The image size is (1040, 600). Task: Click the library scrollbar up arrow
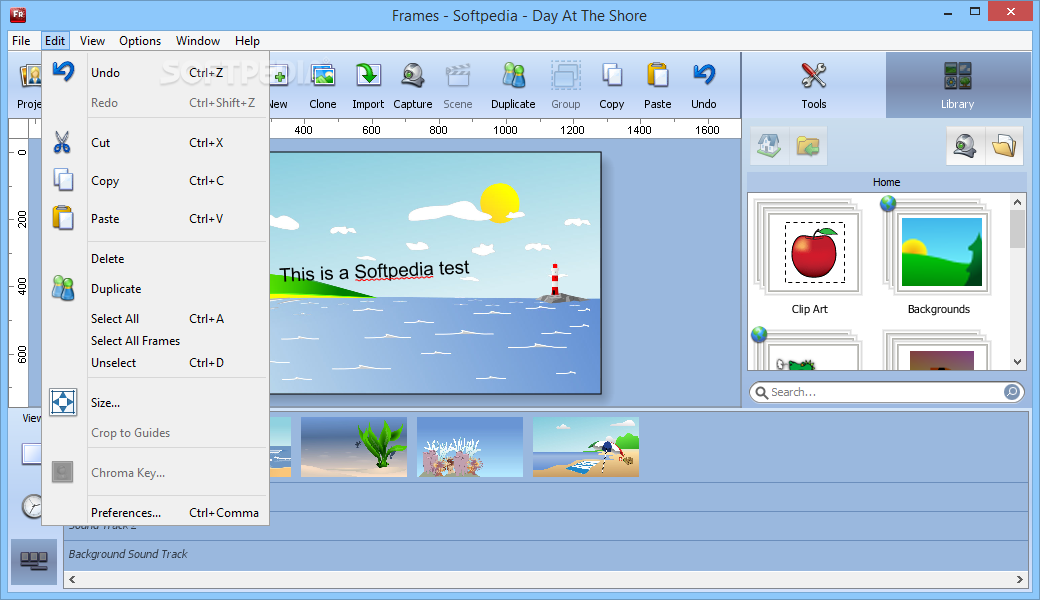pos(1017,202)
